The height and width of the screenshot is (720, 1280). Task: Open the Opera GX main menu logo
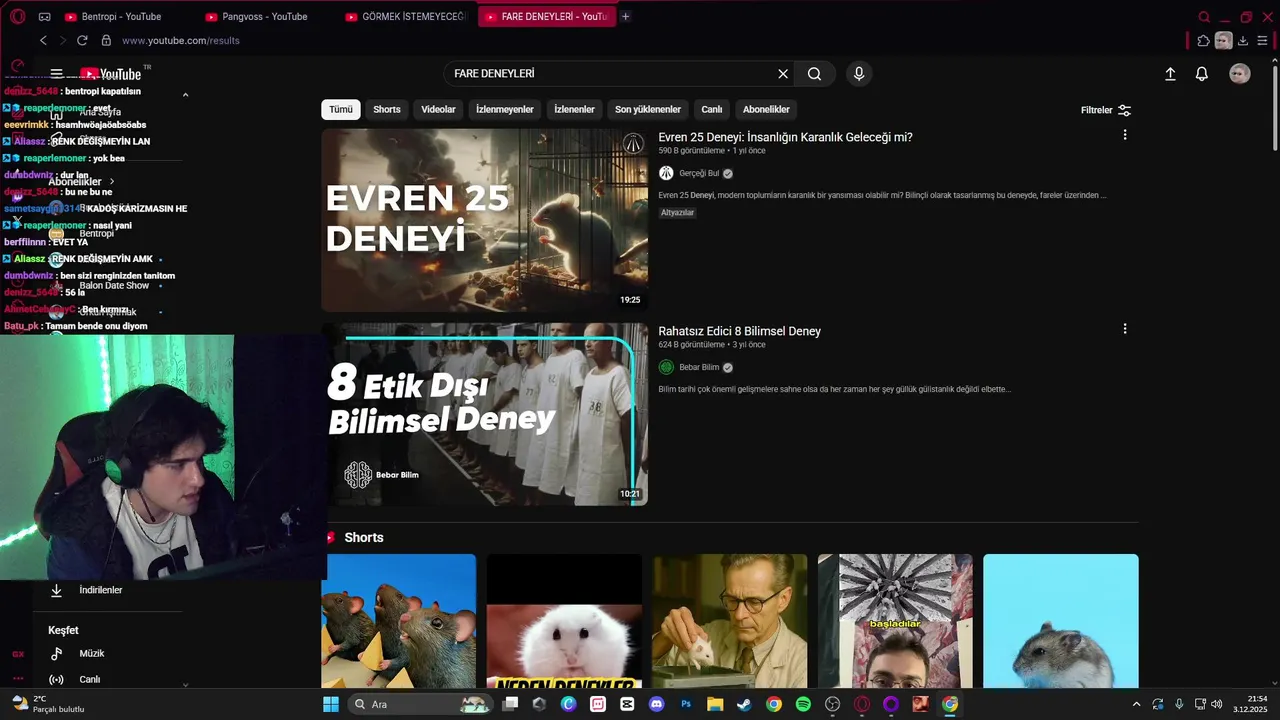pyautogui.click(x=18, y=17)
